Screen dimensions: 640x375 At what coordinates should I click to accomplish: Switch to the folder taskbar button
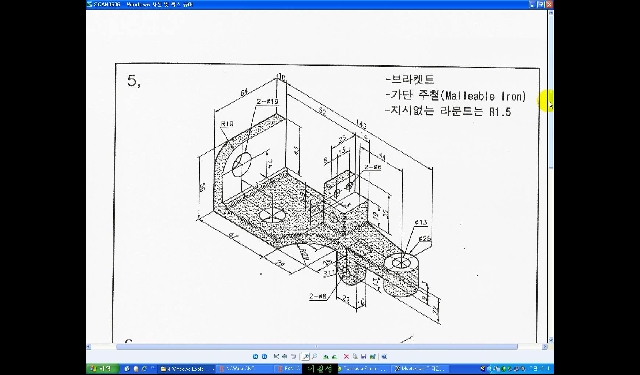tap(185, 369)
